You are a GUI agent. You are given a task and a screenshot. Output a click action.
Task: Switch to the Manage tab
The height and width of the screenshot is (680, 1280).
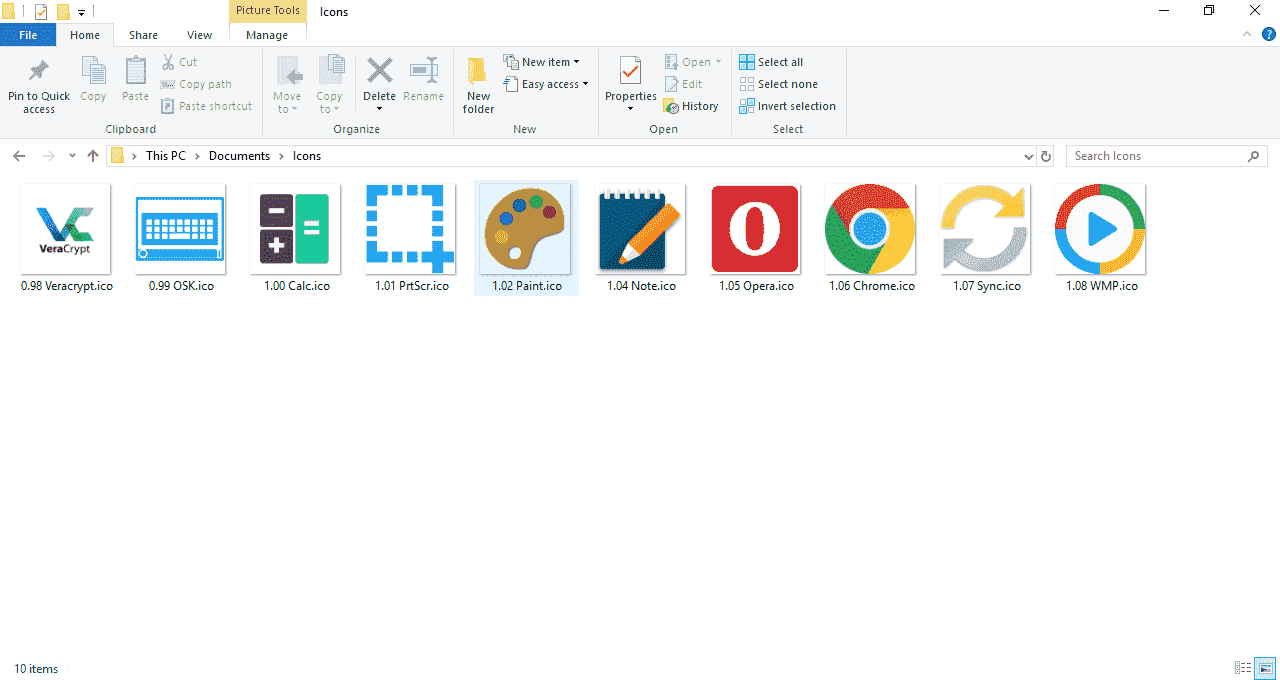click(x=267, y=35)
